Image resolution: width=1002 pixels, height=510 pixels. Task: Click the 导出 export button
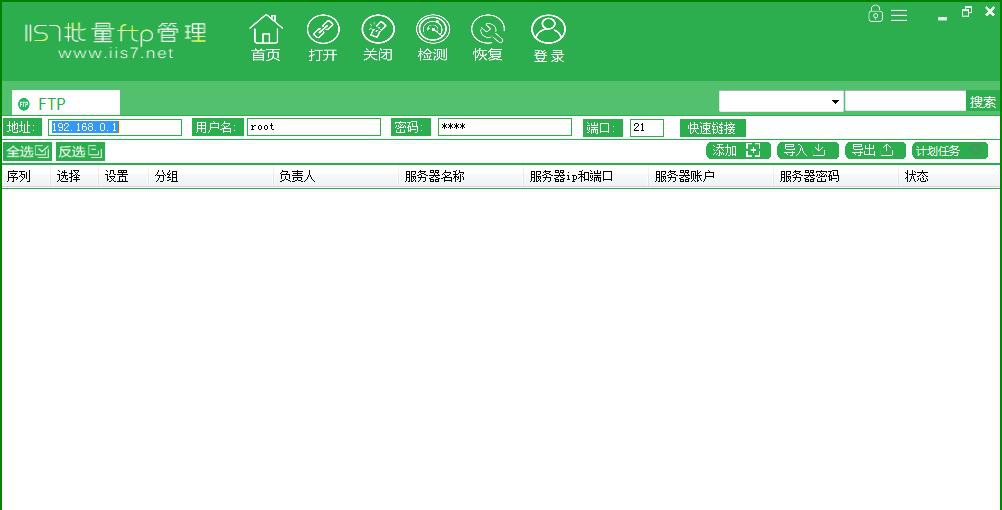coord(875,151)
